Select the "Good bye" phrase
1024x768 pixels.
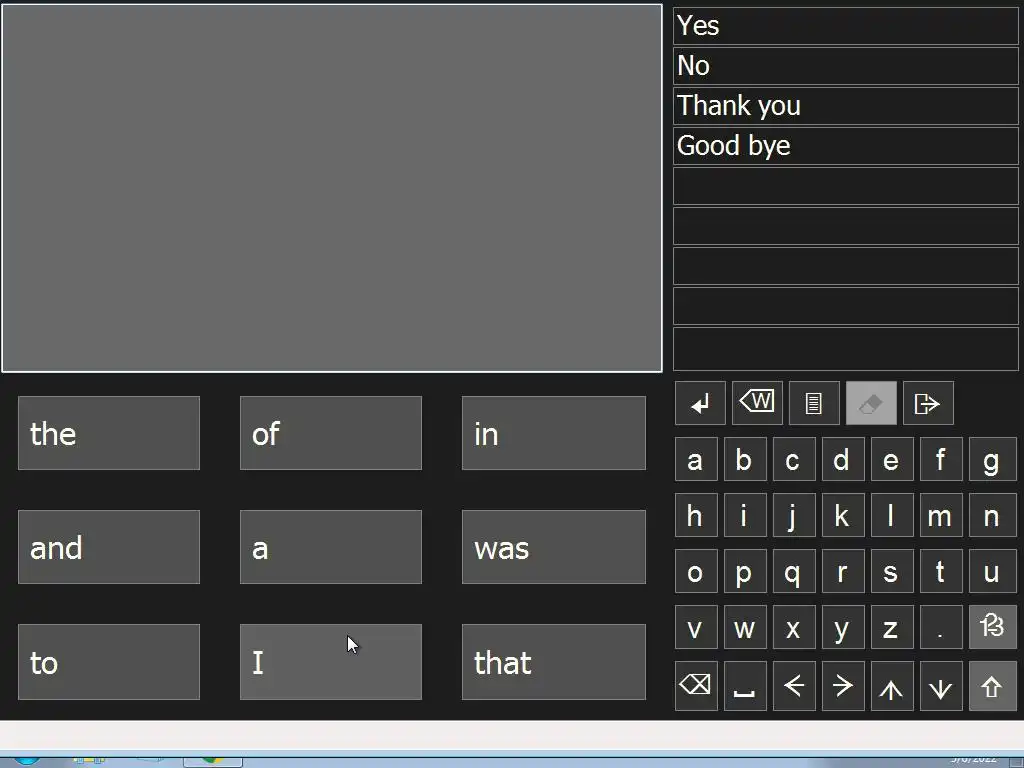click(x=845, y=146)
